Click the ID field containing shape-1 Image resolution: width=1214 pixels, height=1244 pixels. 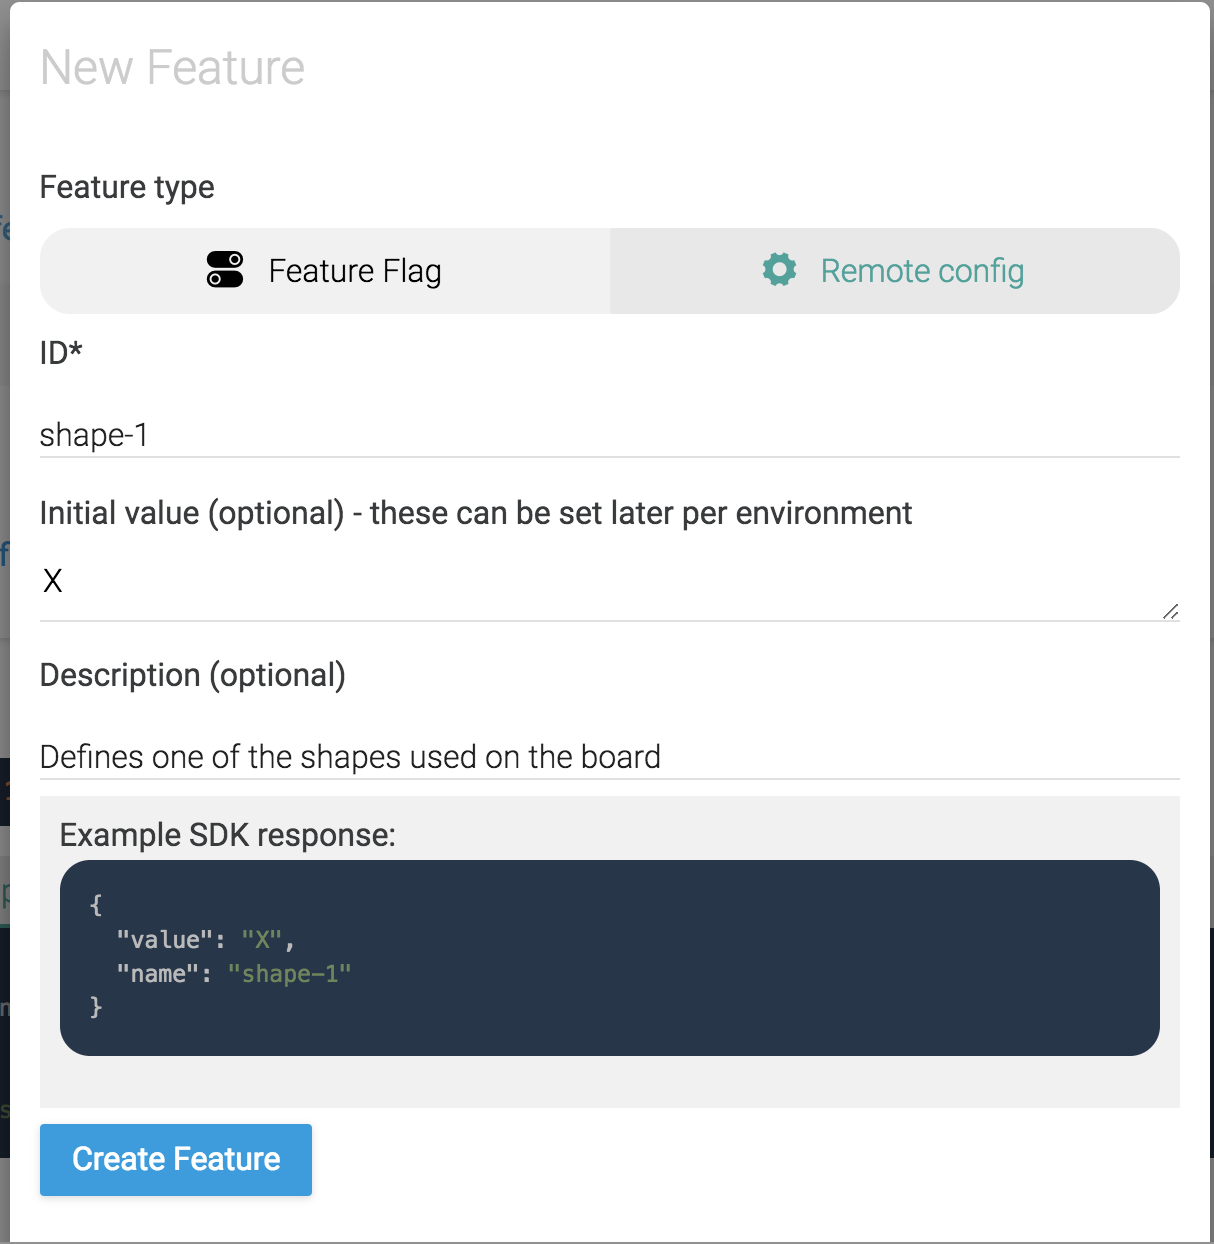pyautogui.click(x=400, y=434)
